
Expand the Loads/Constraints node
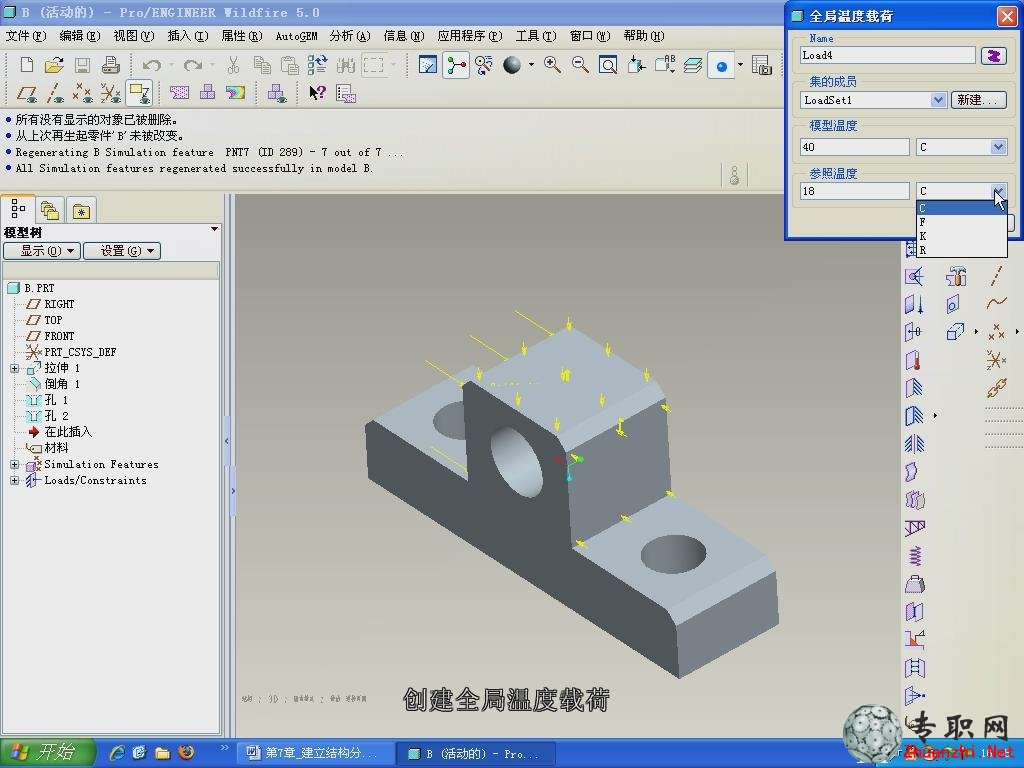14,481
